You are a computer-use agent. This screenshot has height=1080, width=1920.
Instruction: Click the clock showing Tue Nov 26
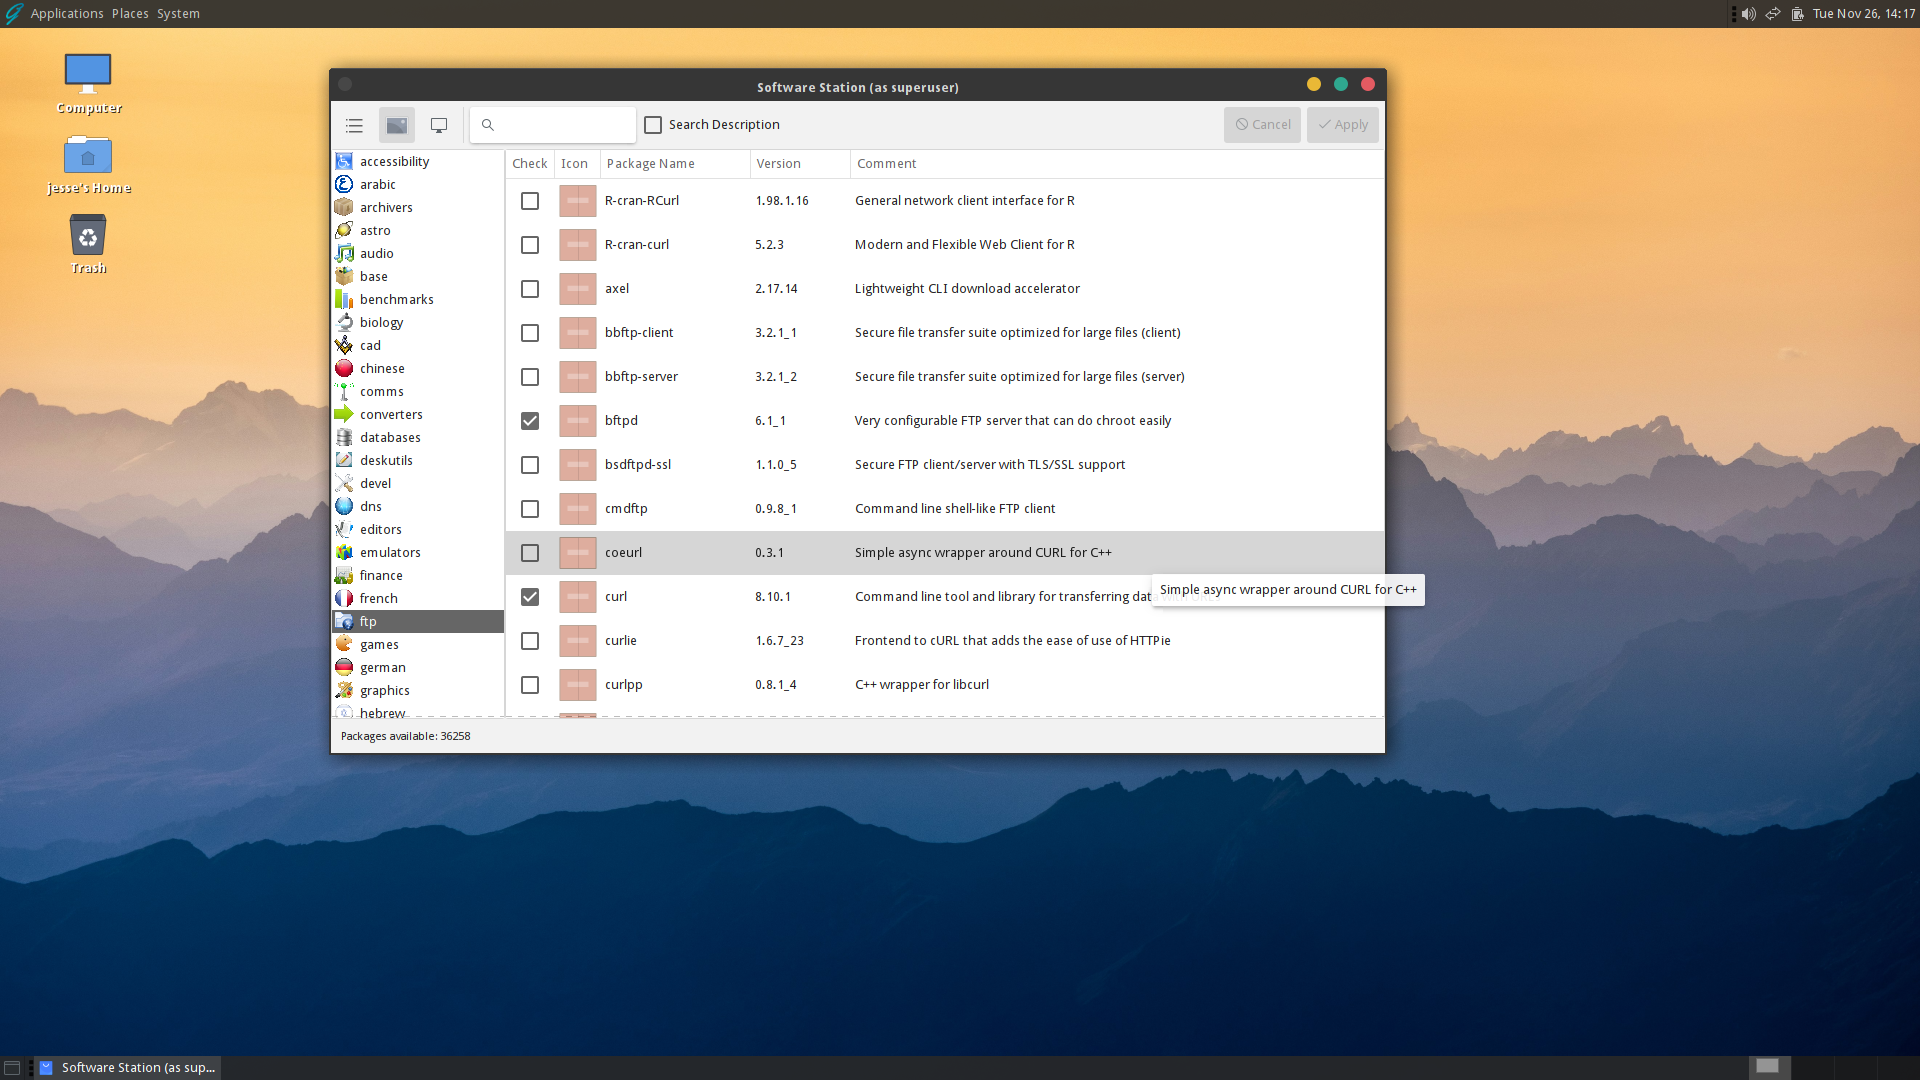1864,13
